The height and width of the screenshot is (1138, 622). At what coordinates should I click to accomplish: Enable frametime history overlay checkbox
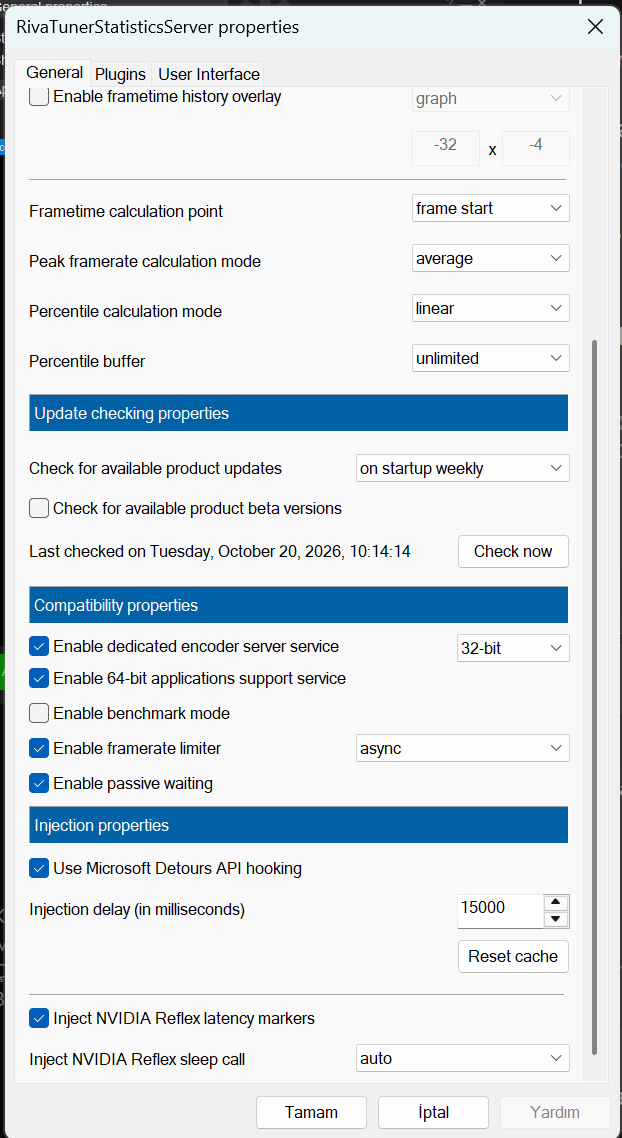click(39, 97)
